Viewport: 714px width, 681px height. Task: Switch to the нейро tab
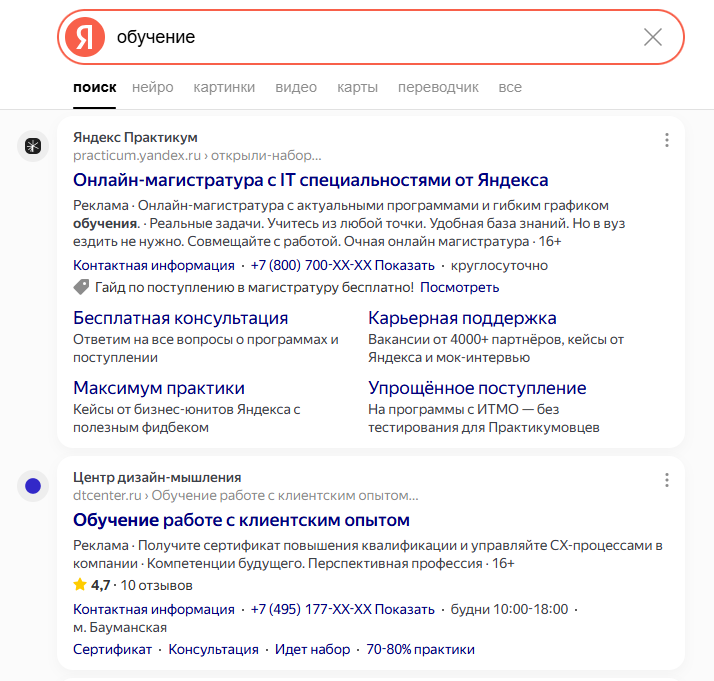tap(153, 87)
